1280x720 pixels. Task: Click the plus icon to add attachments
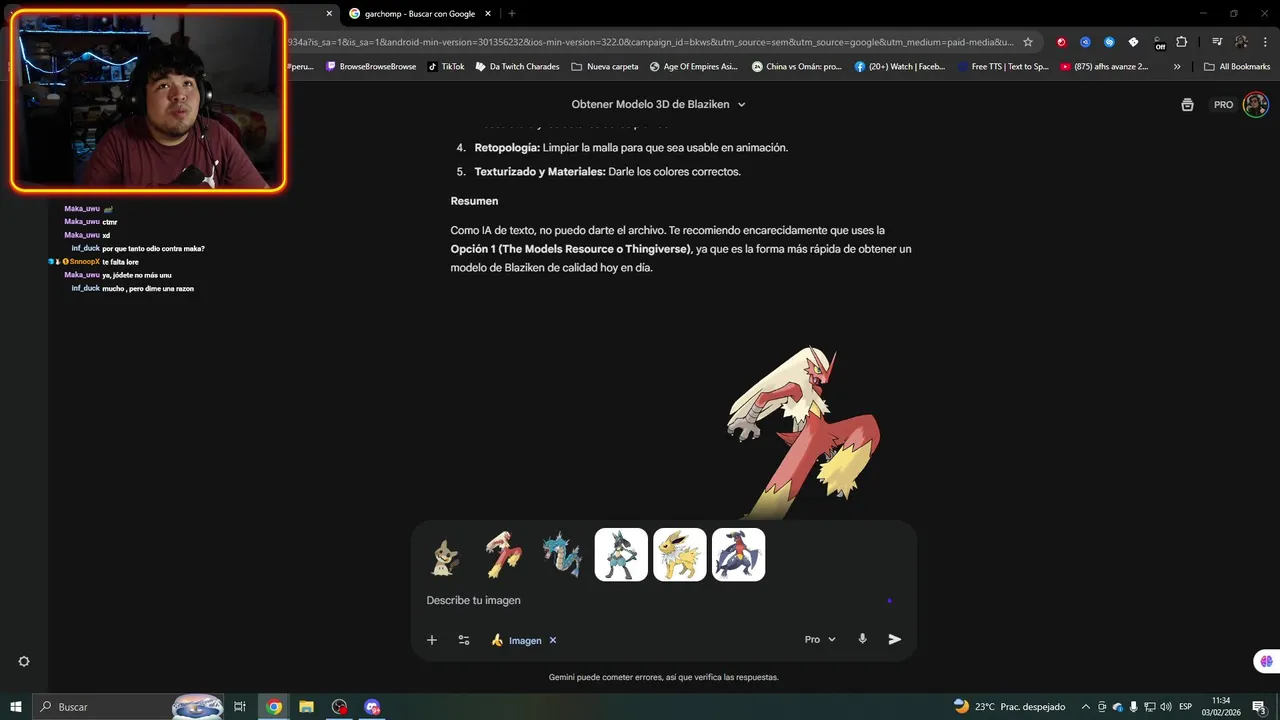point(432,640)
